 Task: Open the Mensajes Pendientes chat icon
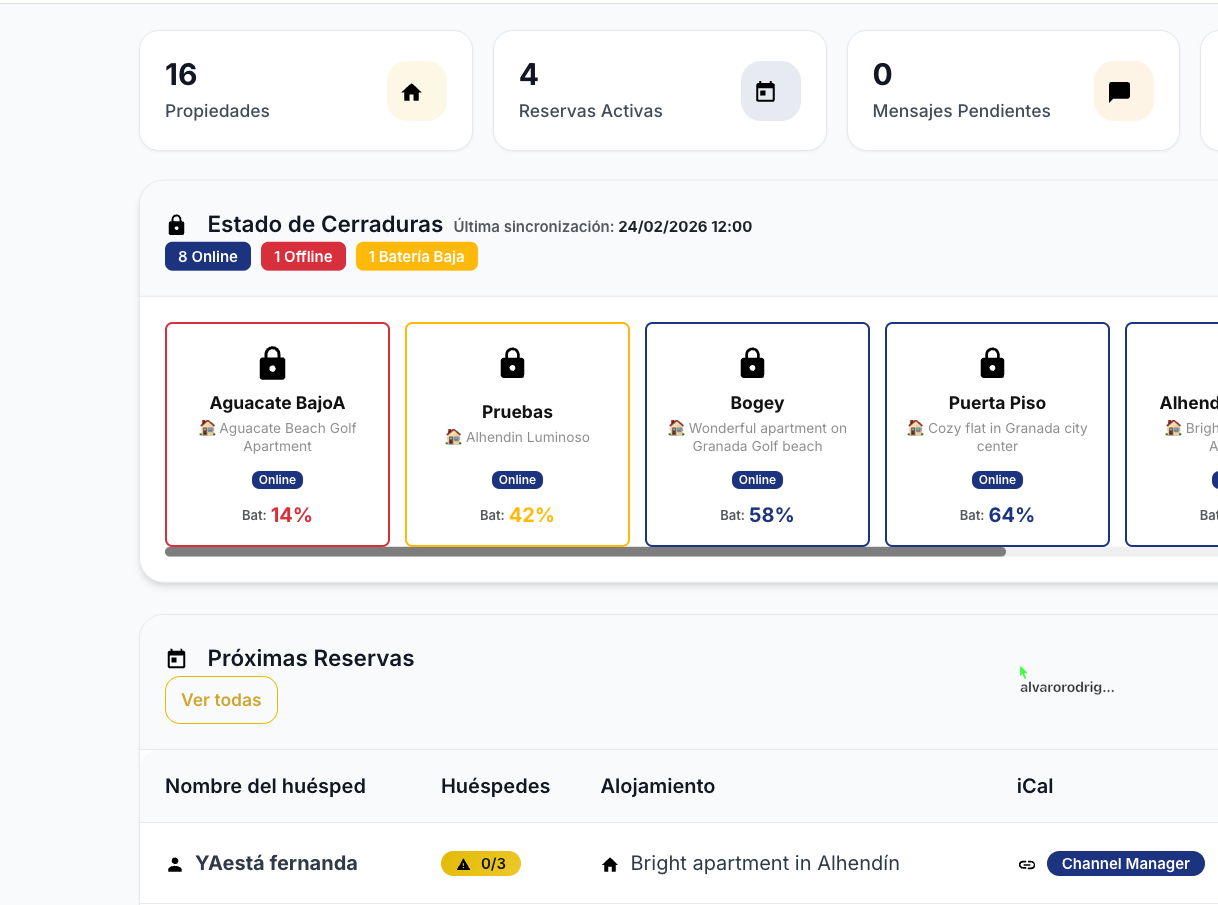(x=1122, y=91)
